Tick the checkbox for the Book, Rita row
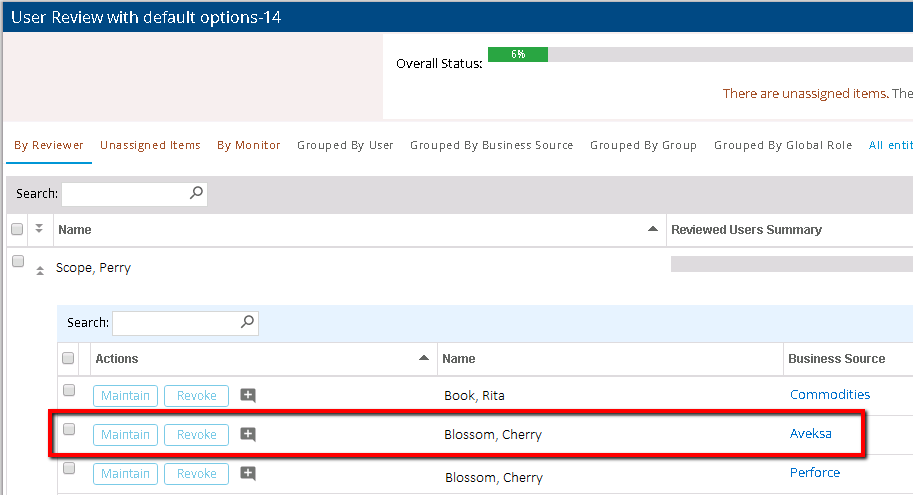This screenshot has width=913, height=495. coord(69,390)
